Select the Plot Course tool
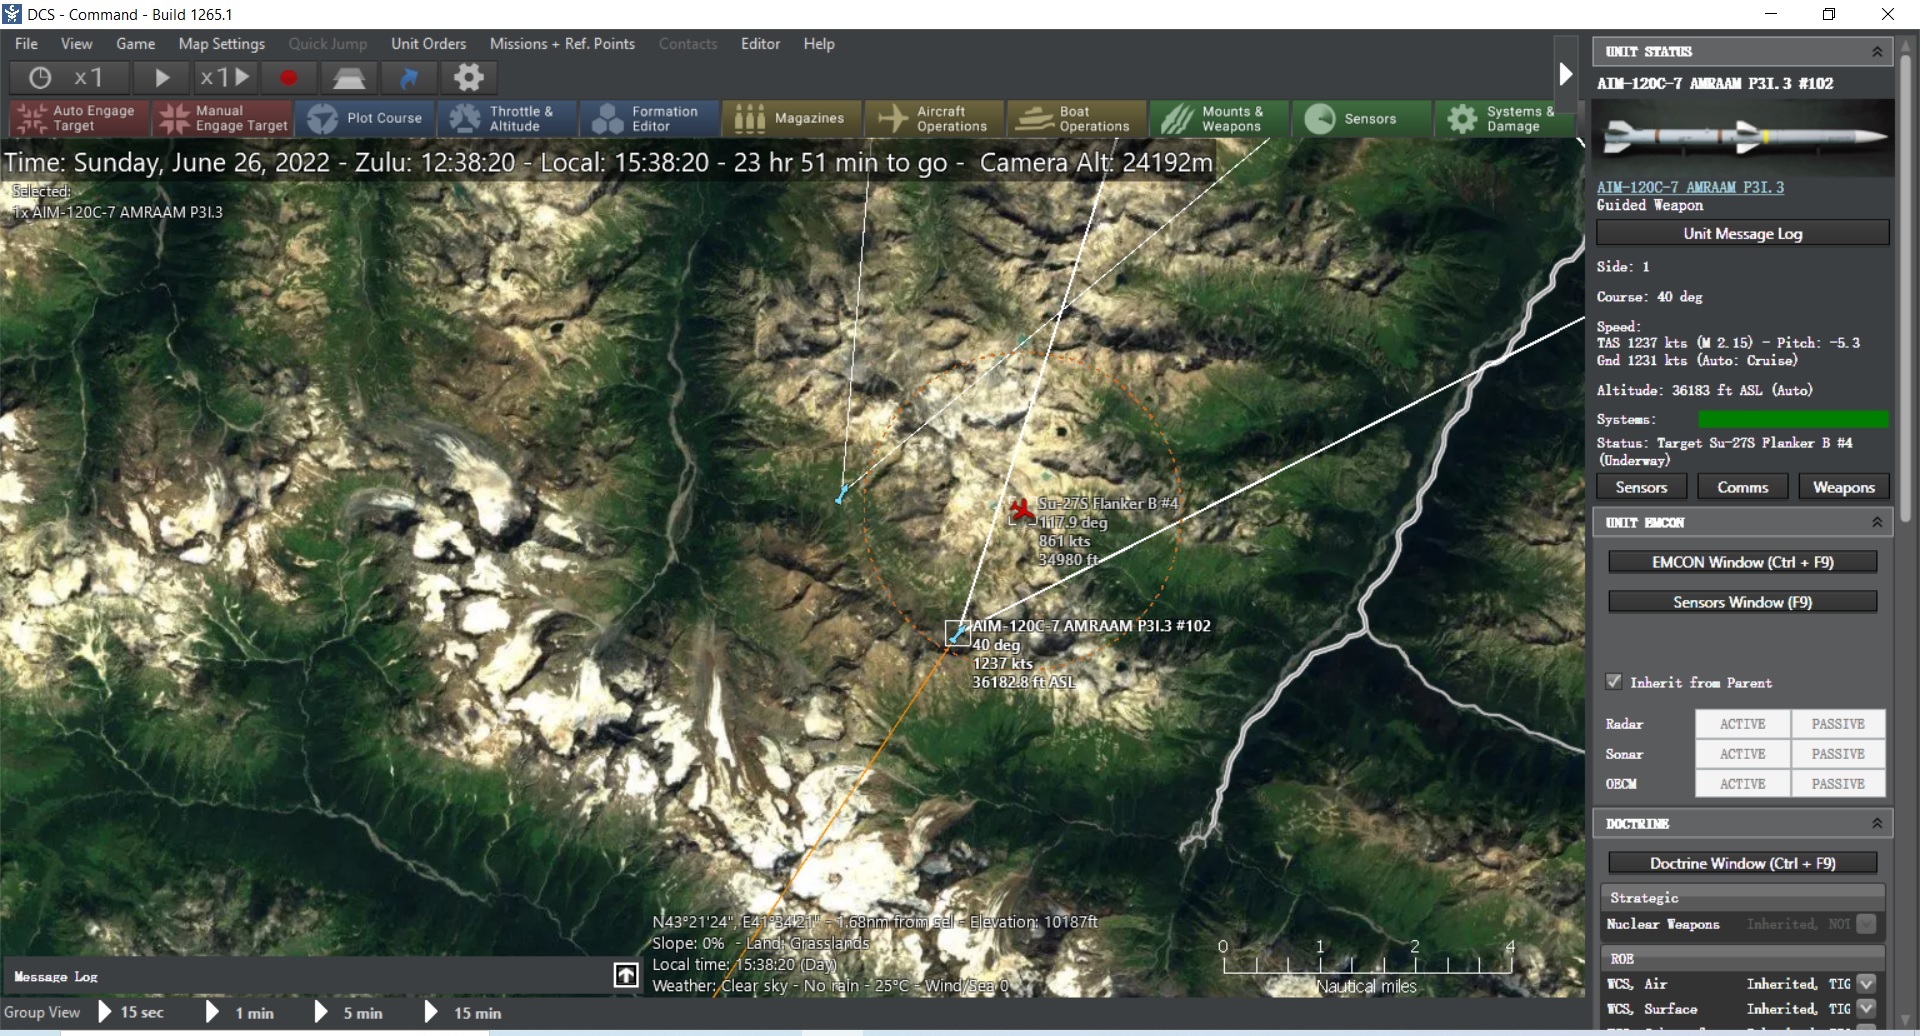 [366, 118]
